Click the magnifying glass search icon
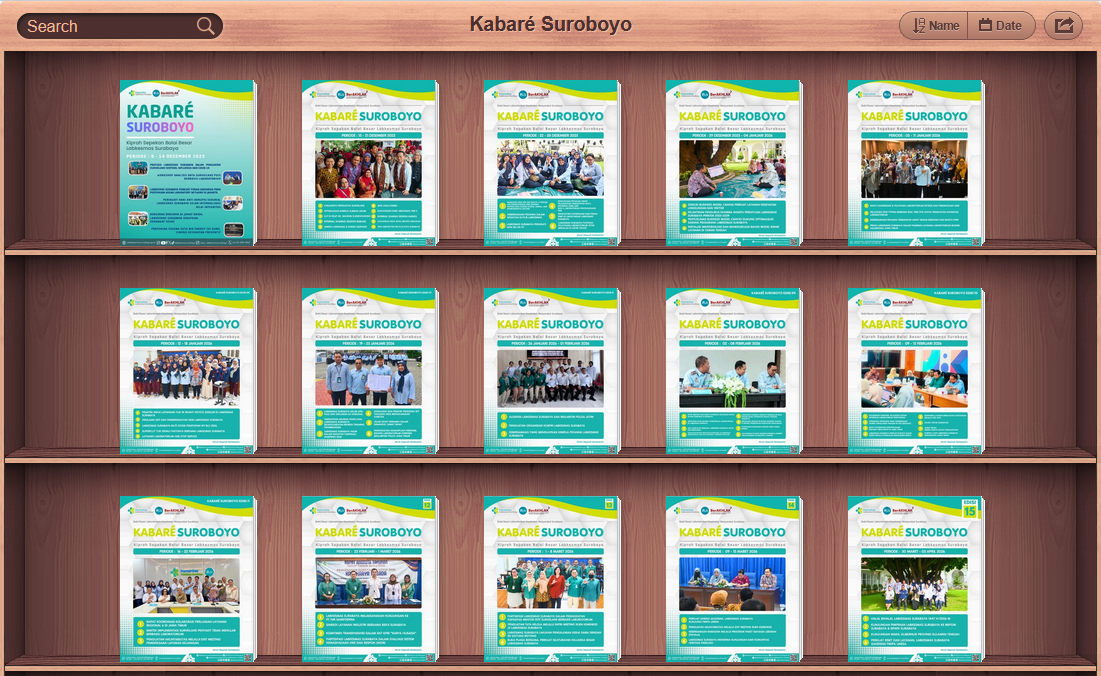The image size is (1101, 676). pyautogui.click(x=205, y=26)
